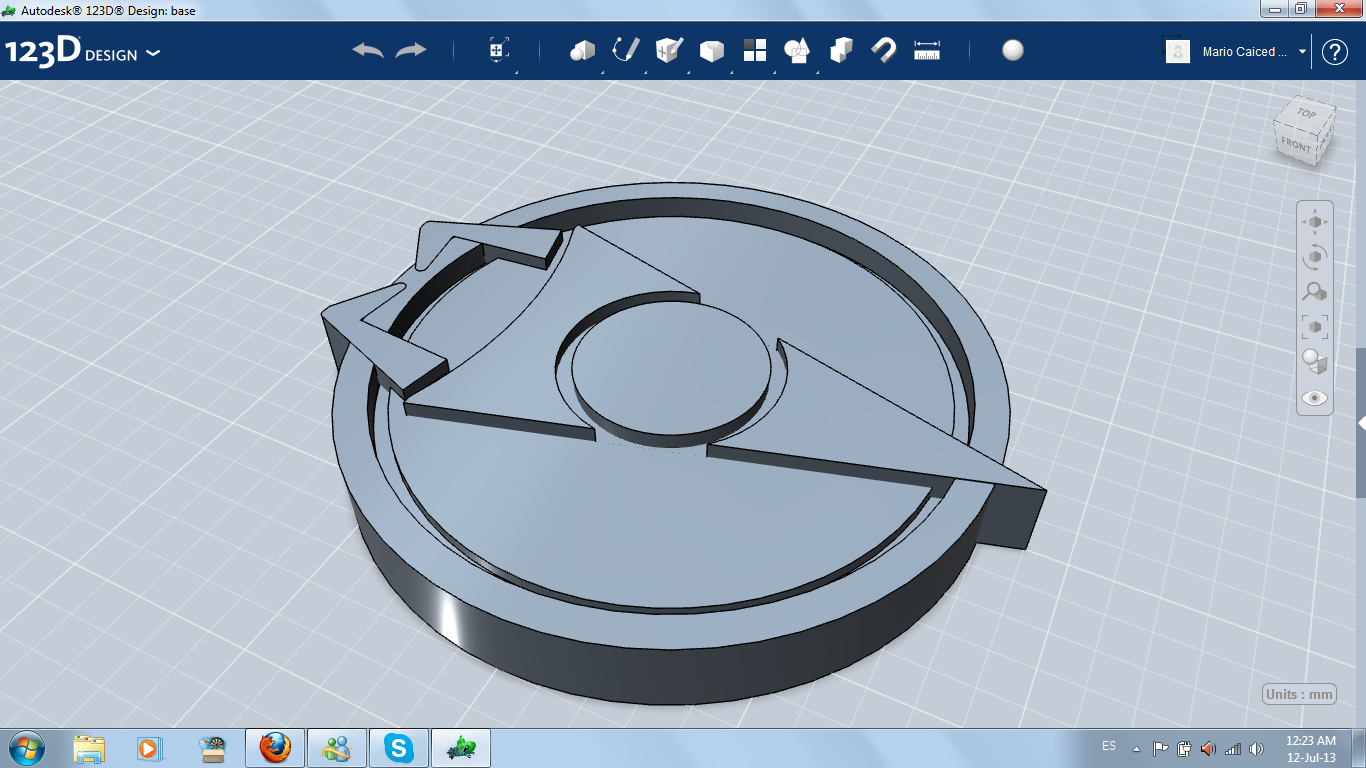This screenshot has height=768, width=1366.
Task: Open the Construct tool menu
Action: (668, 51)
